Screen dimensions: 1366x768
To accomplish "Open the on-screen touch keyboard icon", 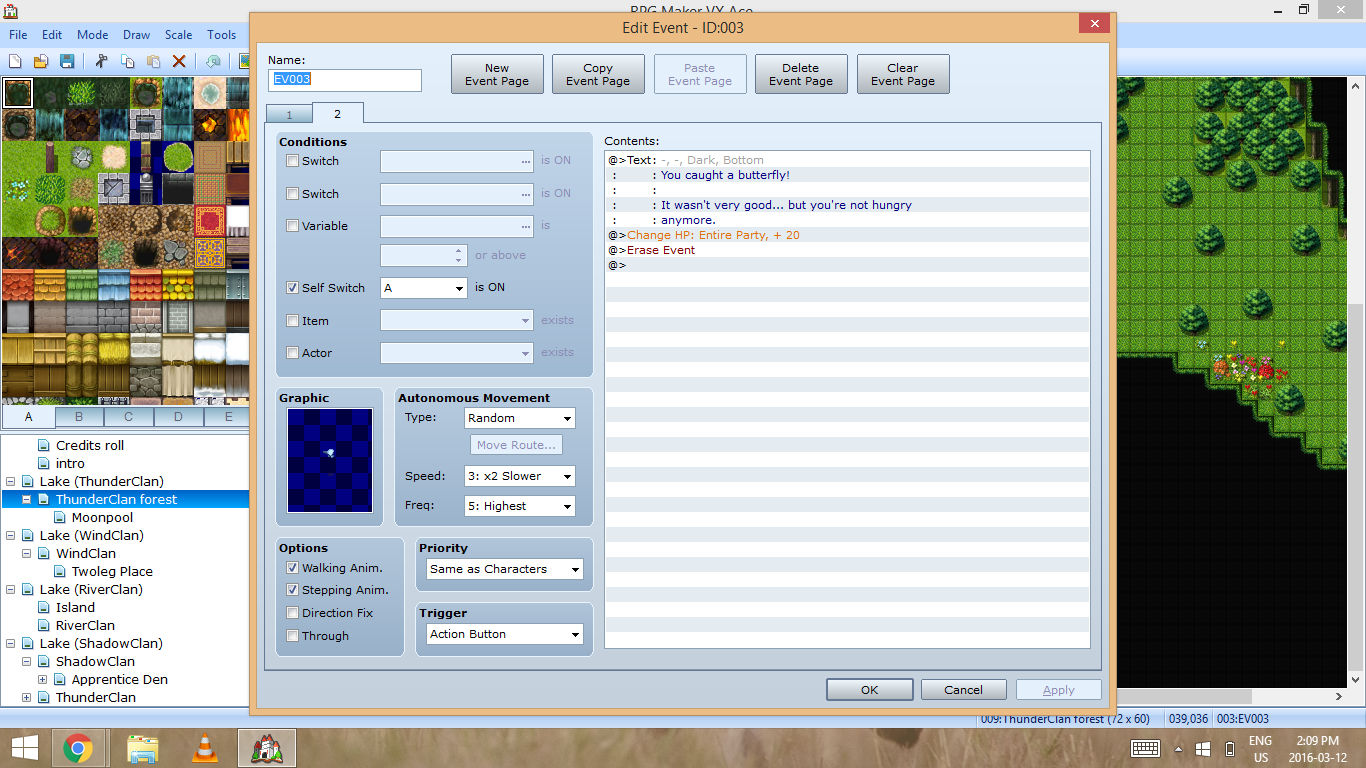I will tap(1145, 748).
